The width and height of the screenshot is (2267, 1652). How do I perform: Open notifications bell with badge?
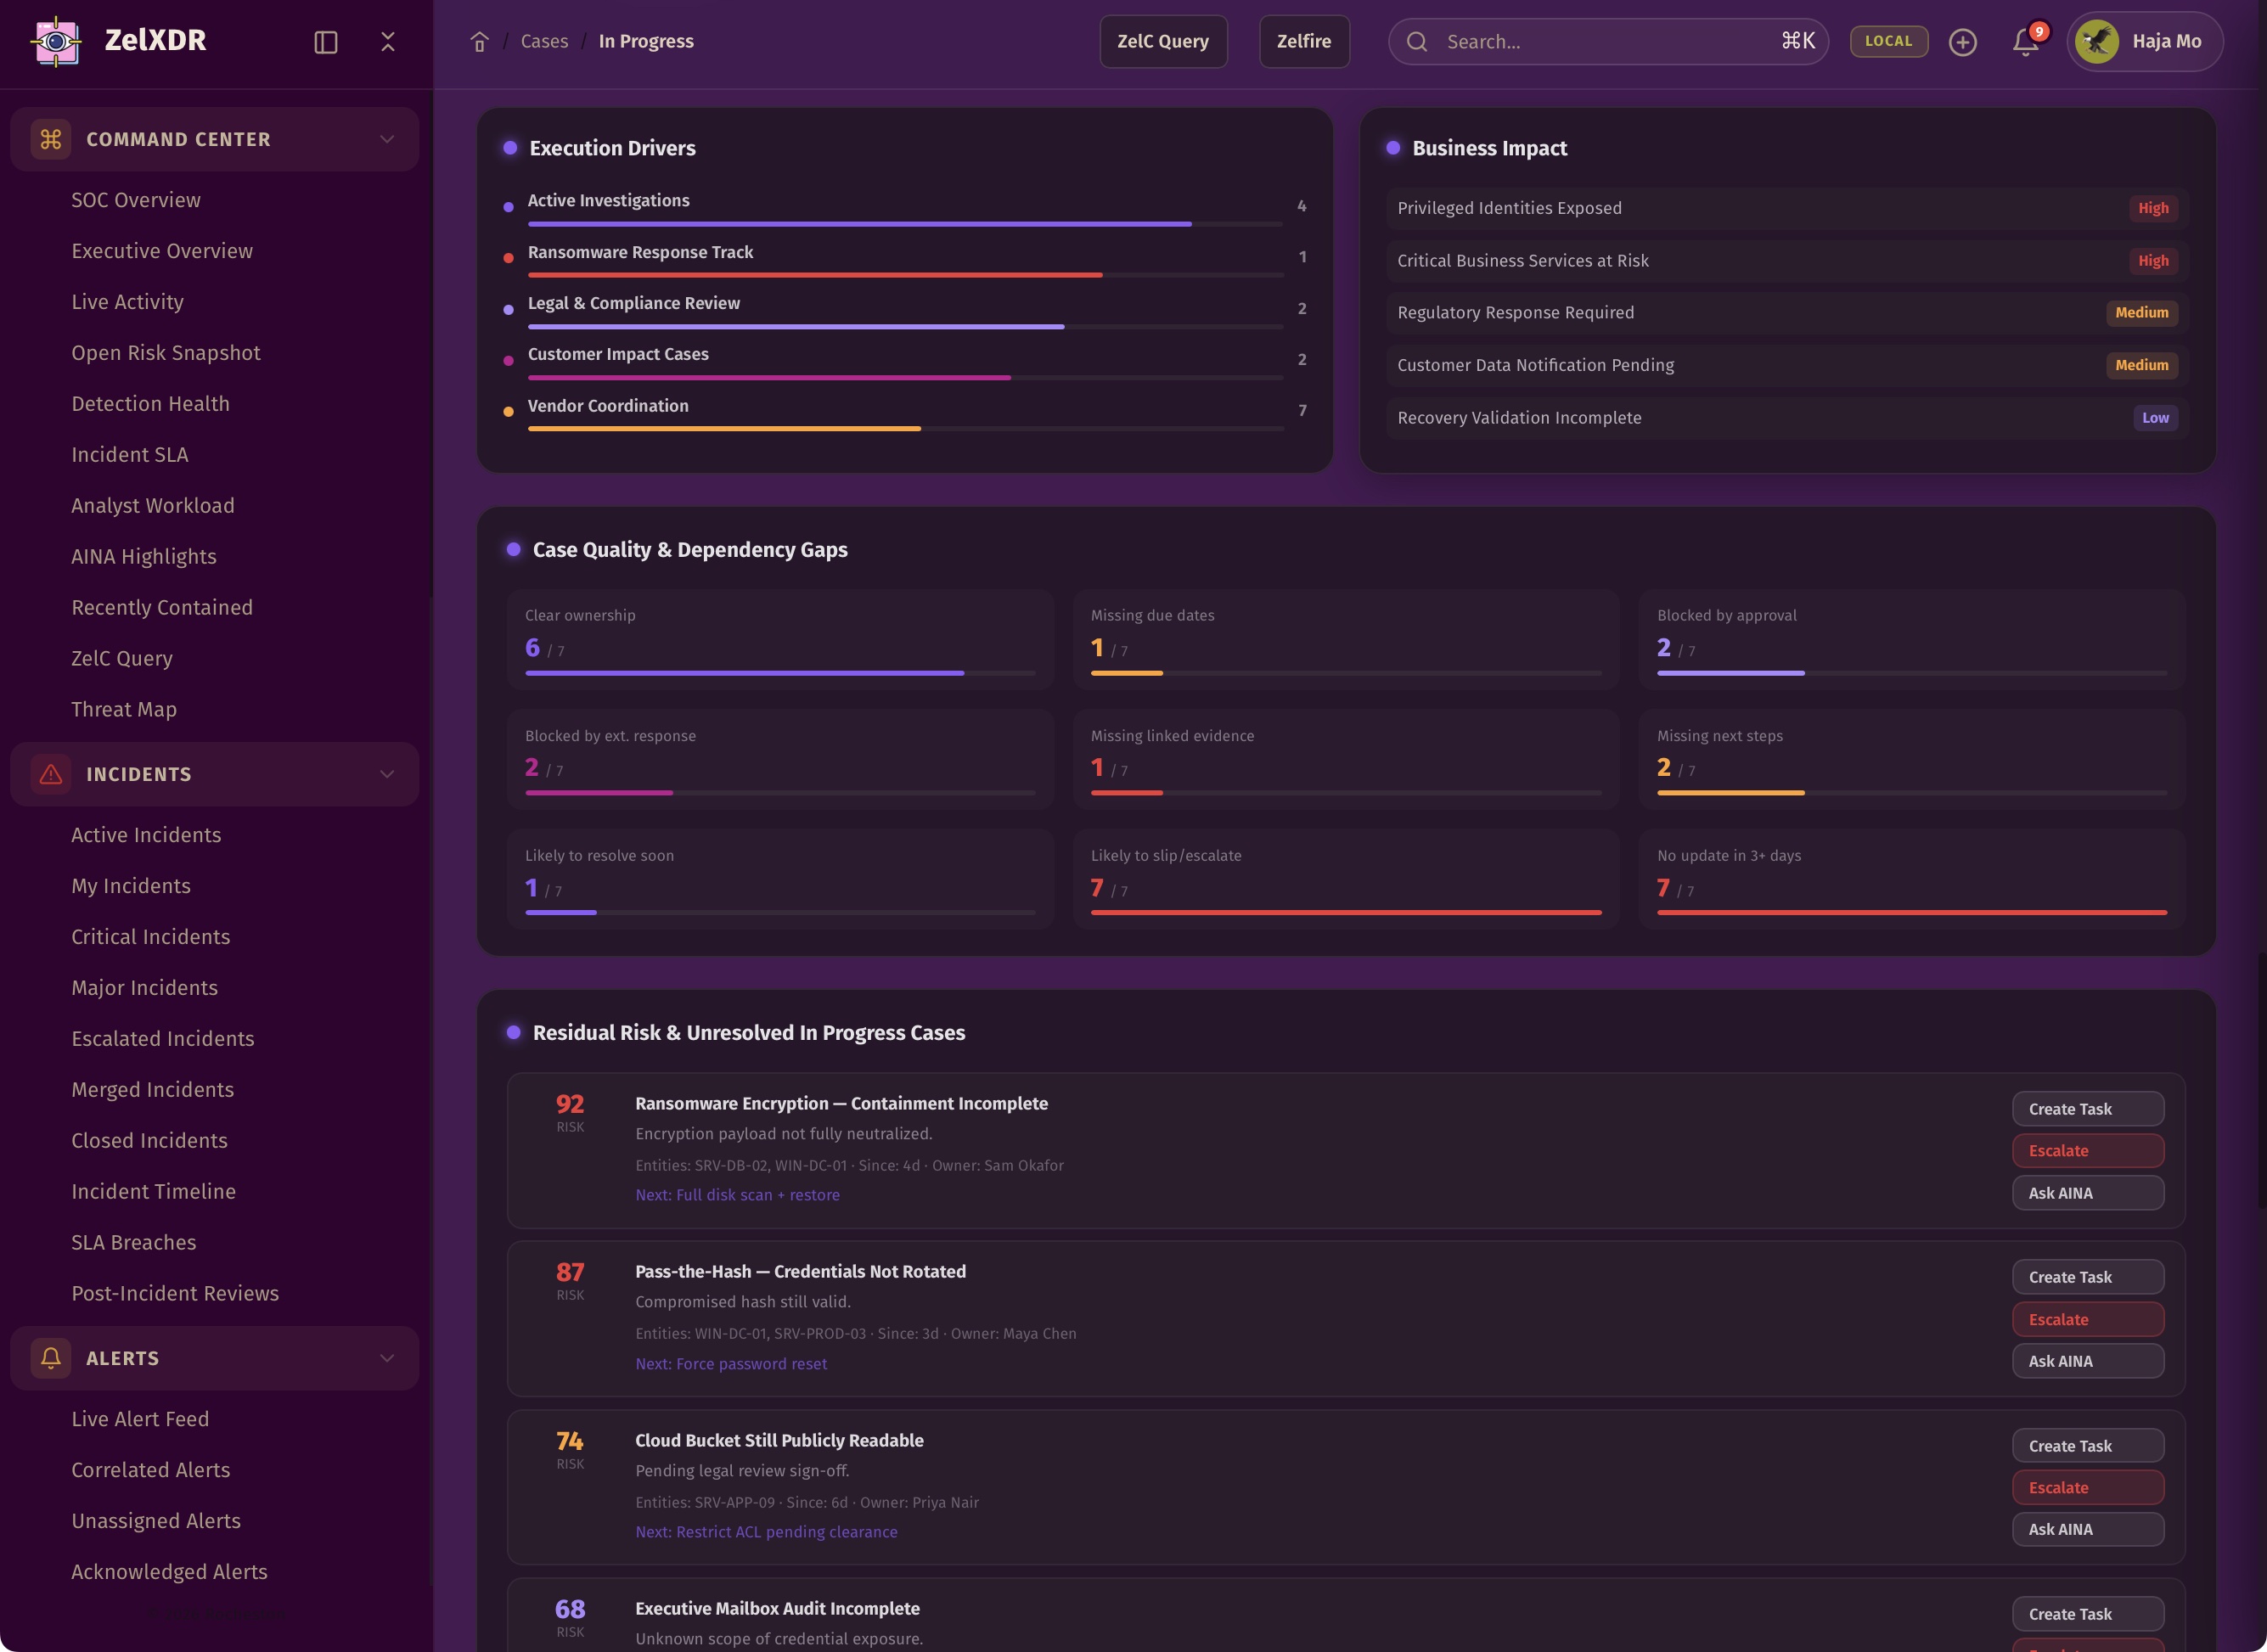pos(2025,42)
